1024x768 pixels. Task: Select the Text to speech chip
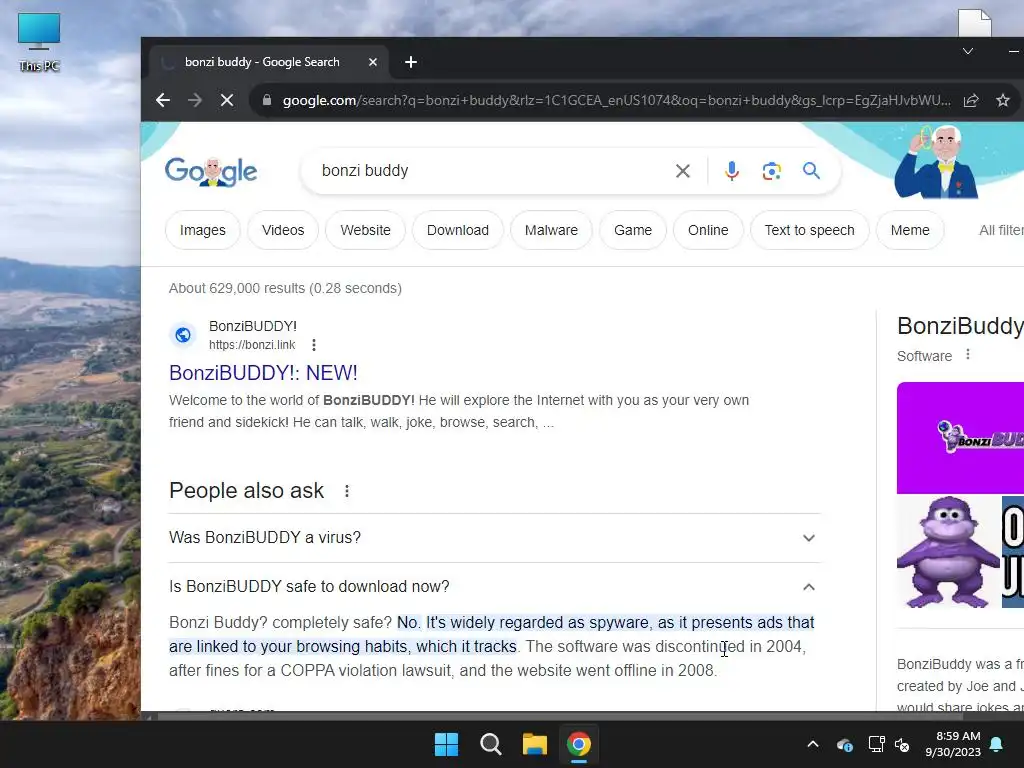point(809,230)
